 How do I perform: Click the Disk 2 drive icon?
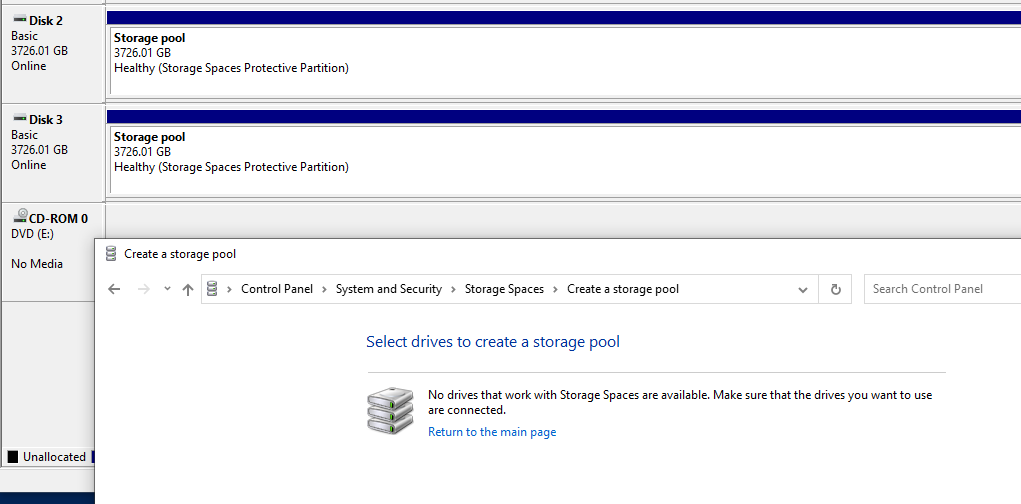20,20
